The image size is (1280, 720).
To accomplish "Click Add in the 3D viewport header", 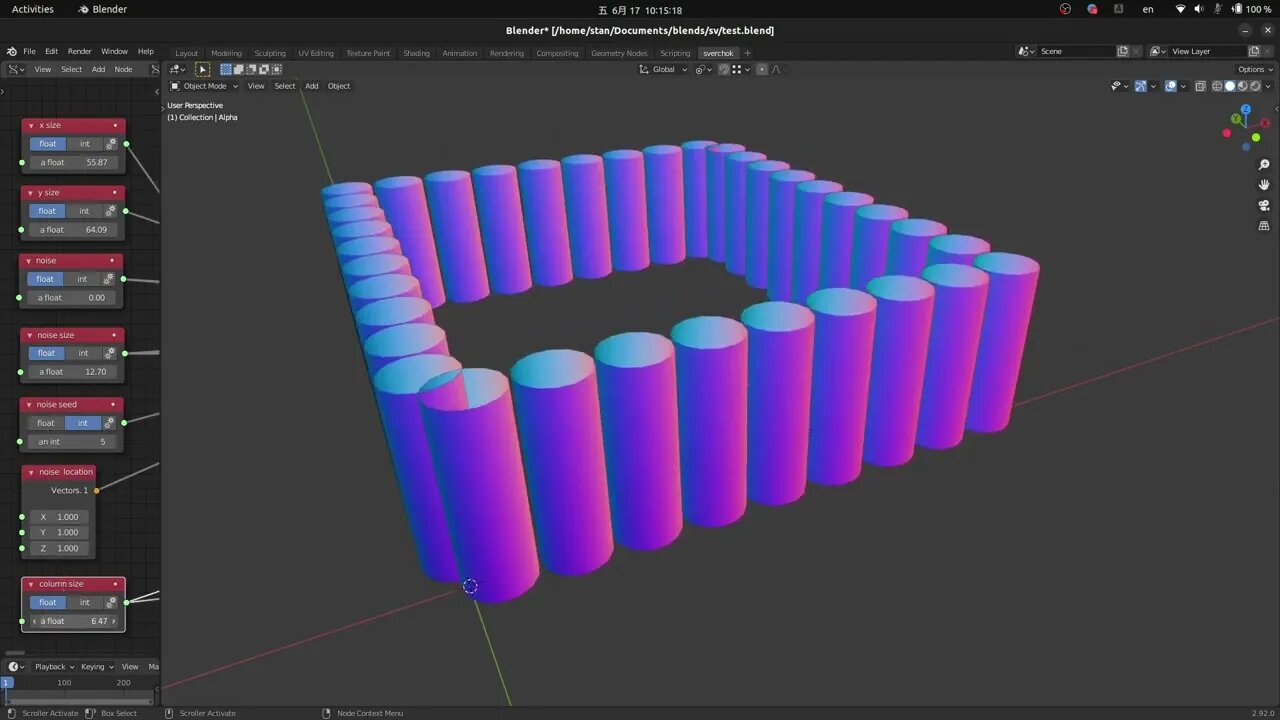I will pos(312,86).
